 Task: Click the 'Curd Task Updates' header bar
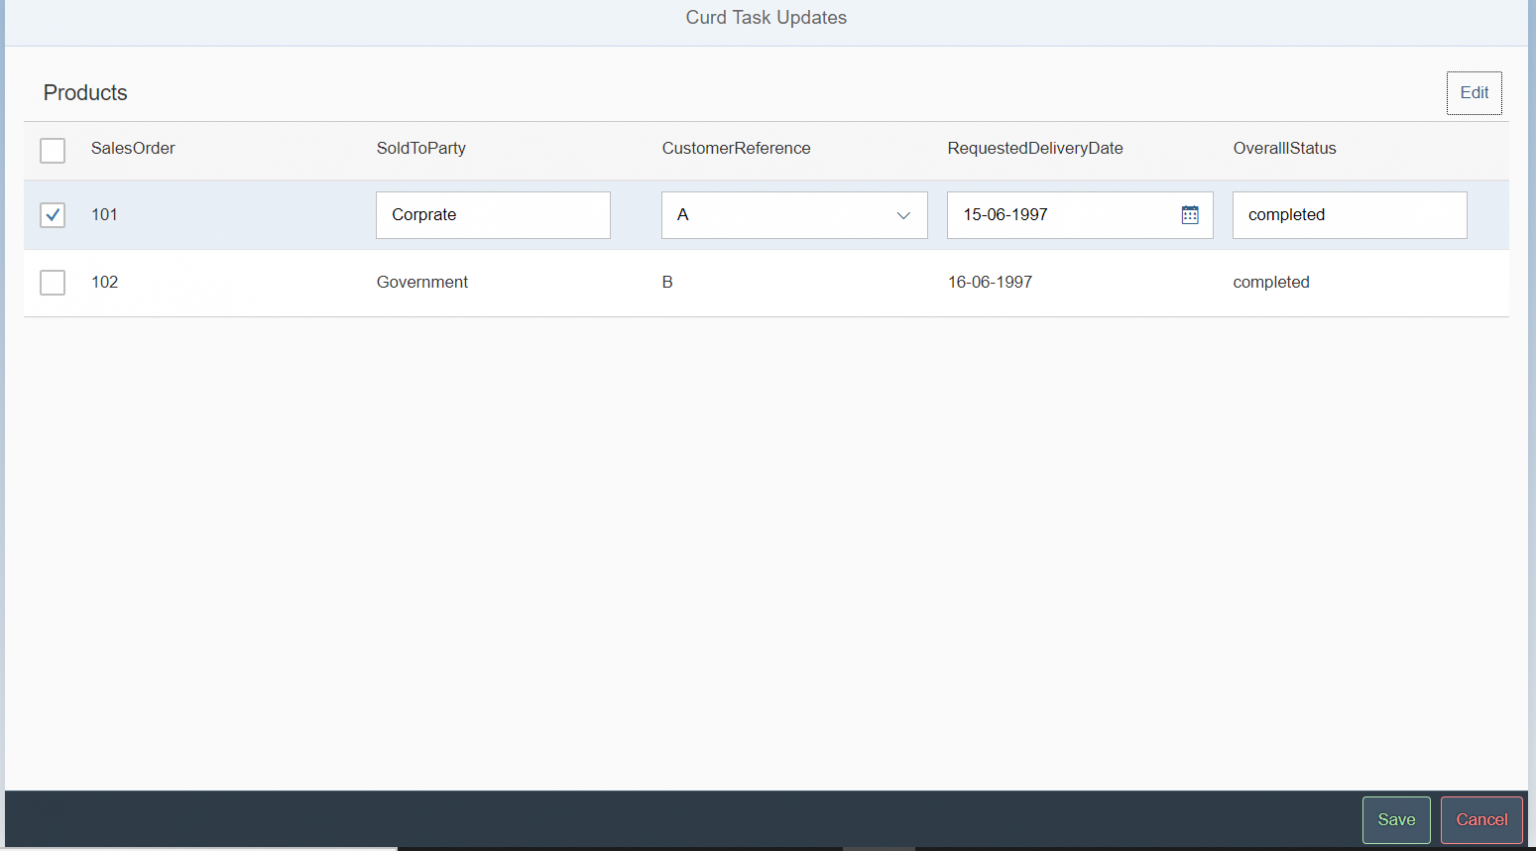tap(766, 17)
